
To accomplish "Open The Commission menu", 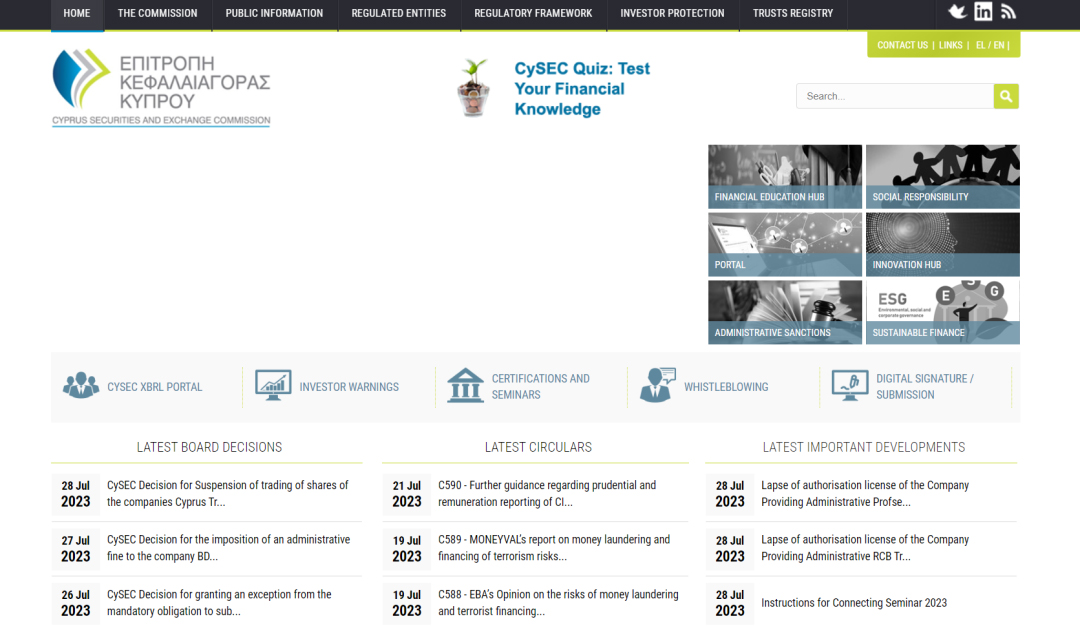I will [x=158, y=13].
